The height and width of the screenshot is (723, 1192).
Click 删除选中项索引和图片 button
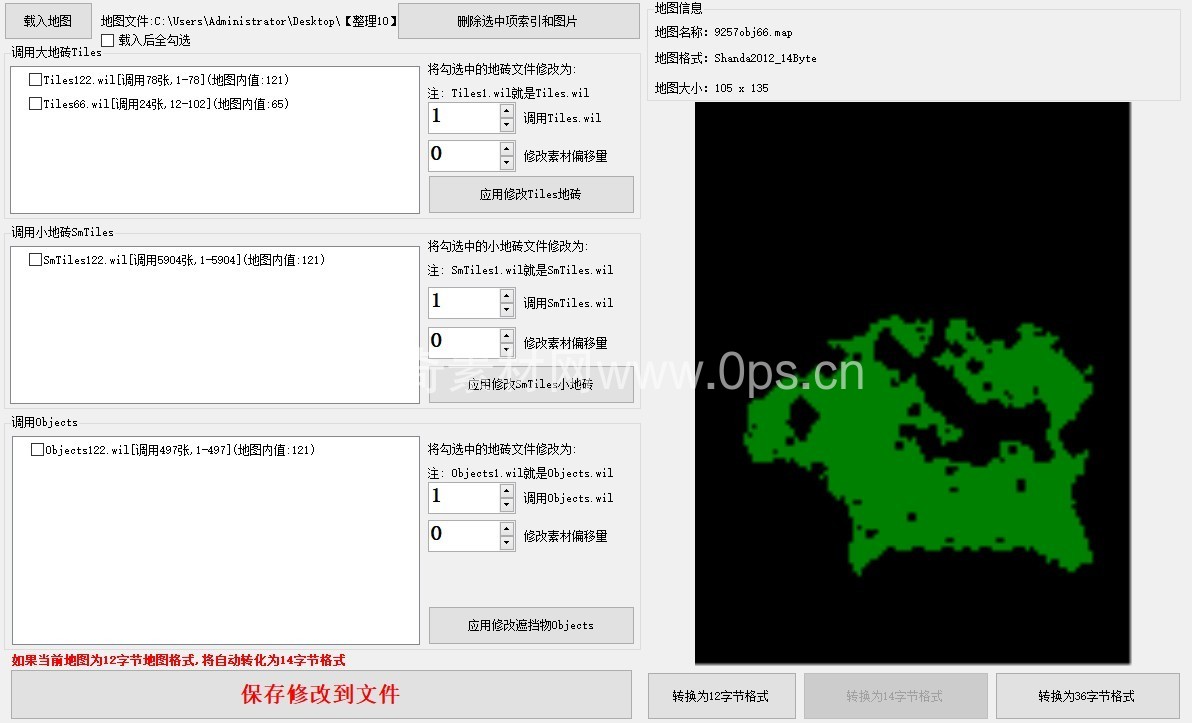pos(517,21)
